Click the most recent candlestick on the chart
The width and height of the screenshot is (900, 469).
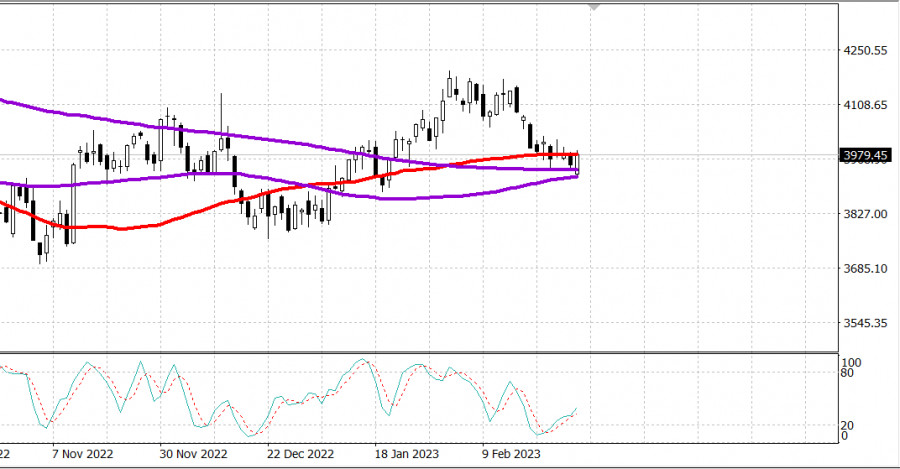577,164
